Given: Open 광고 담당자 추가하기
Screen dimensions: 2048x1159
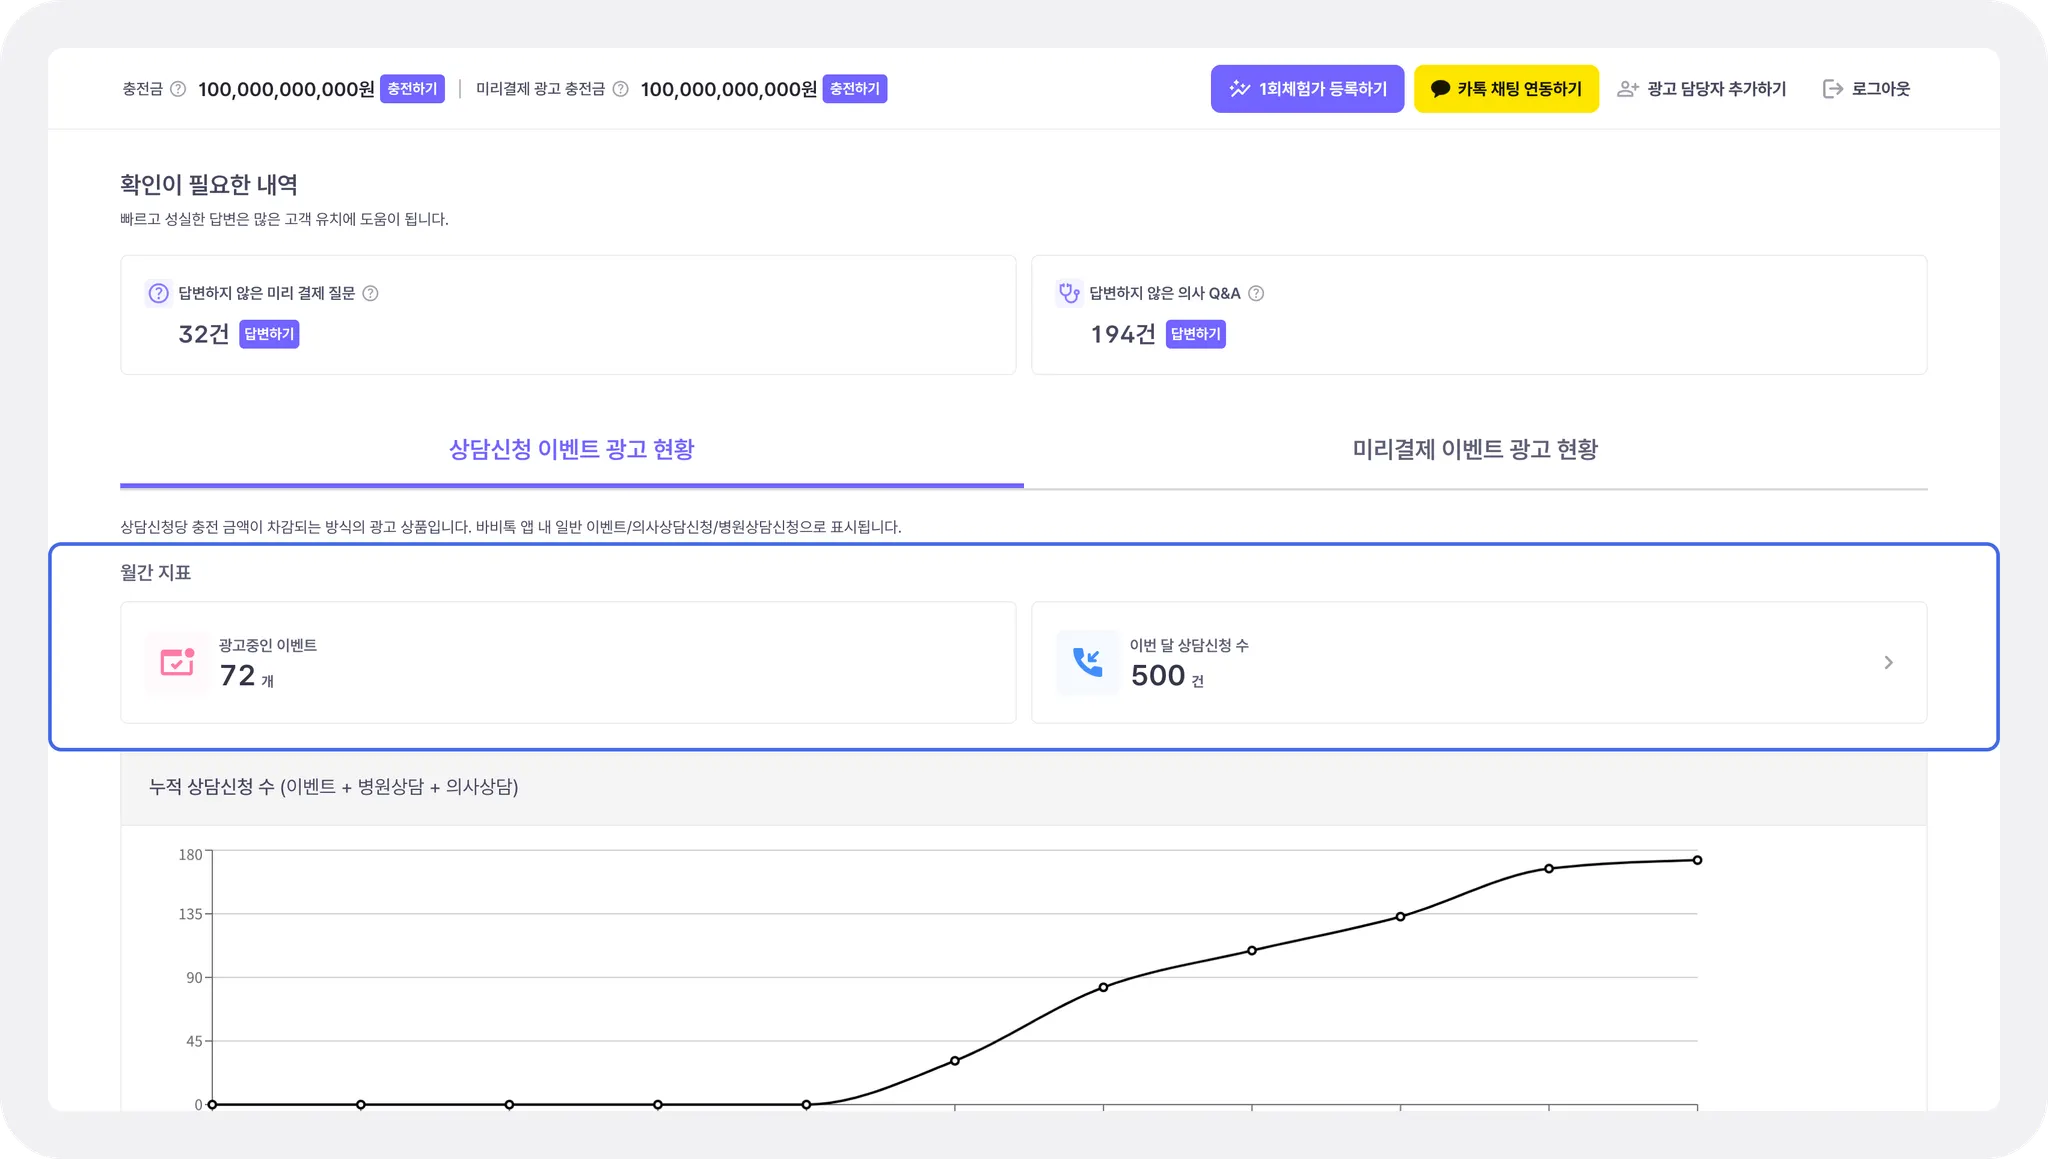Looking at the screenshot, I should point(1702,89).
